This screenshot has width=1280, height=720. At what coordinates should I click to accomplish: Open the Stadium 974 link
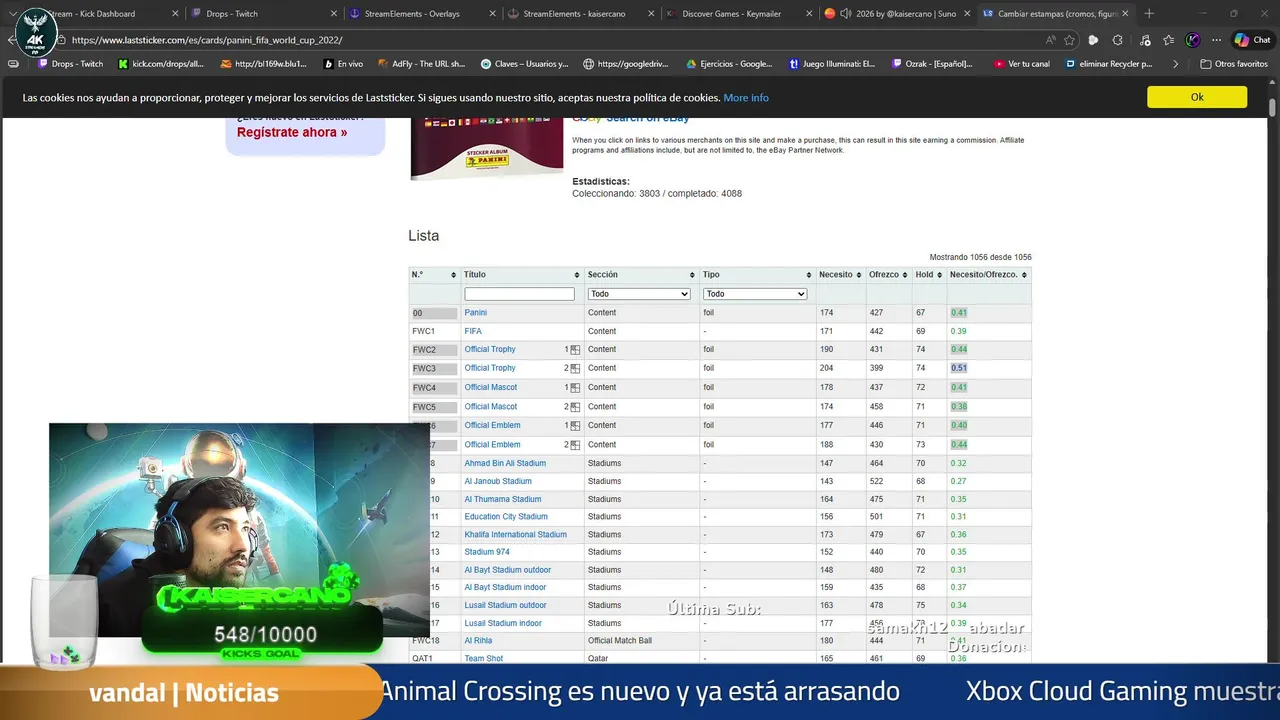tap(487, 552)
